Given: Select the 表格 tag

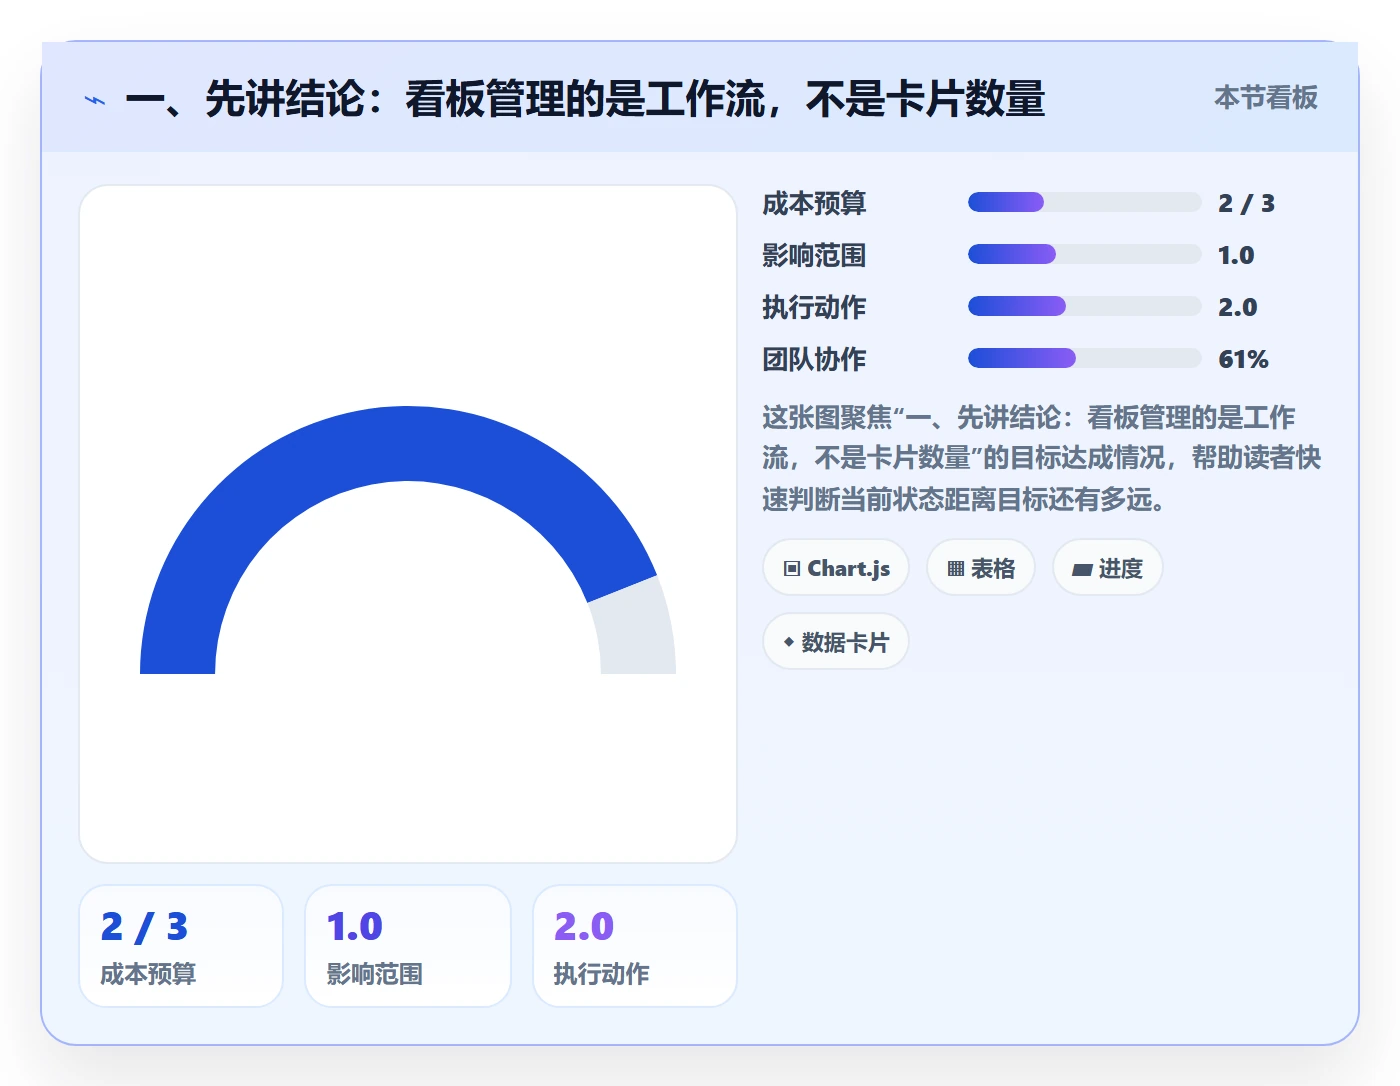Looking at the screenshot, I should coord(981,568).
